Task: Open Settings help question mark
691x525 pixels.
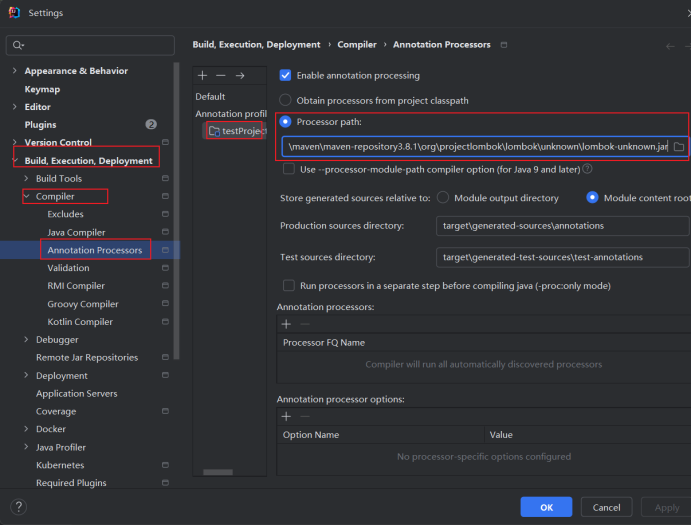Action: coord(19,506)
